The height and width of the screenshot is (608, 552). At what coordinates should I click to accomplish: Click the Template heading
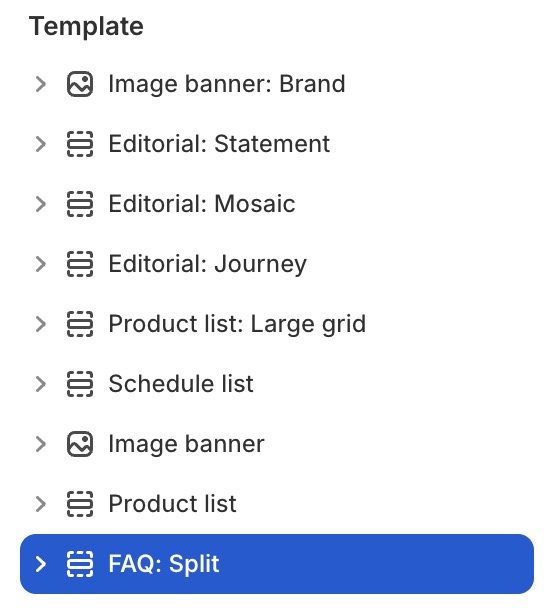[86, 26]
